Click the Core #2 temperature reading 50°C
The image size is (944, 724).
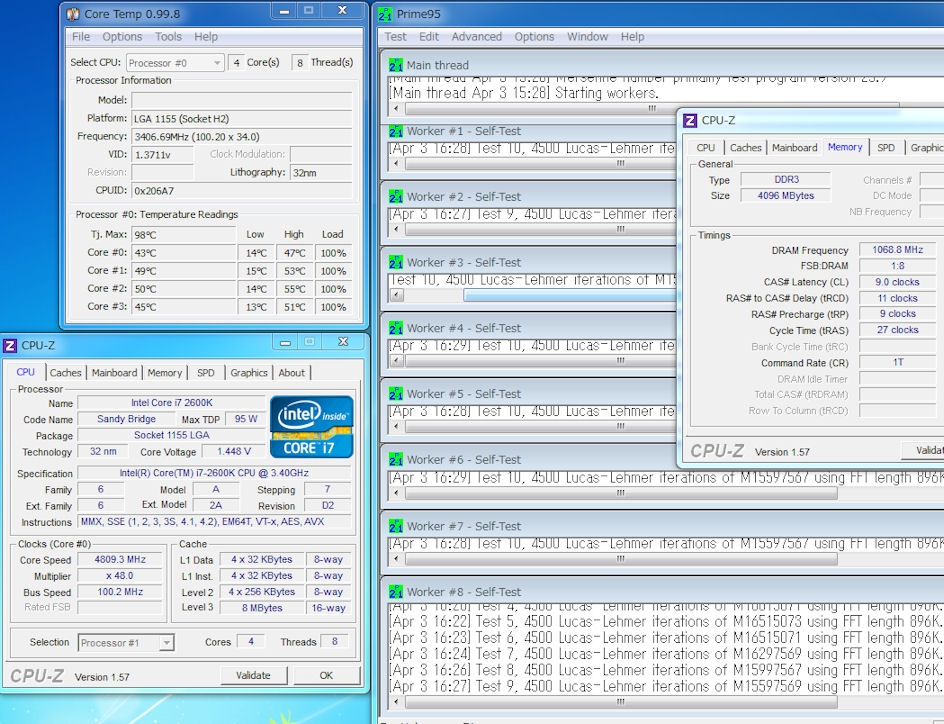pyautogui.click(x=184, y=289)
